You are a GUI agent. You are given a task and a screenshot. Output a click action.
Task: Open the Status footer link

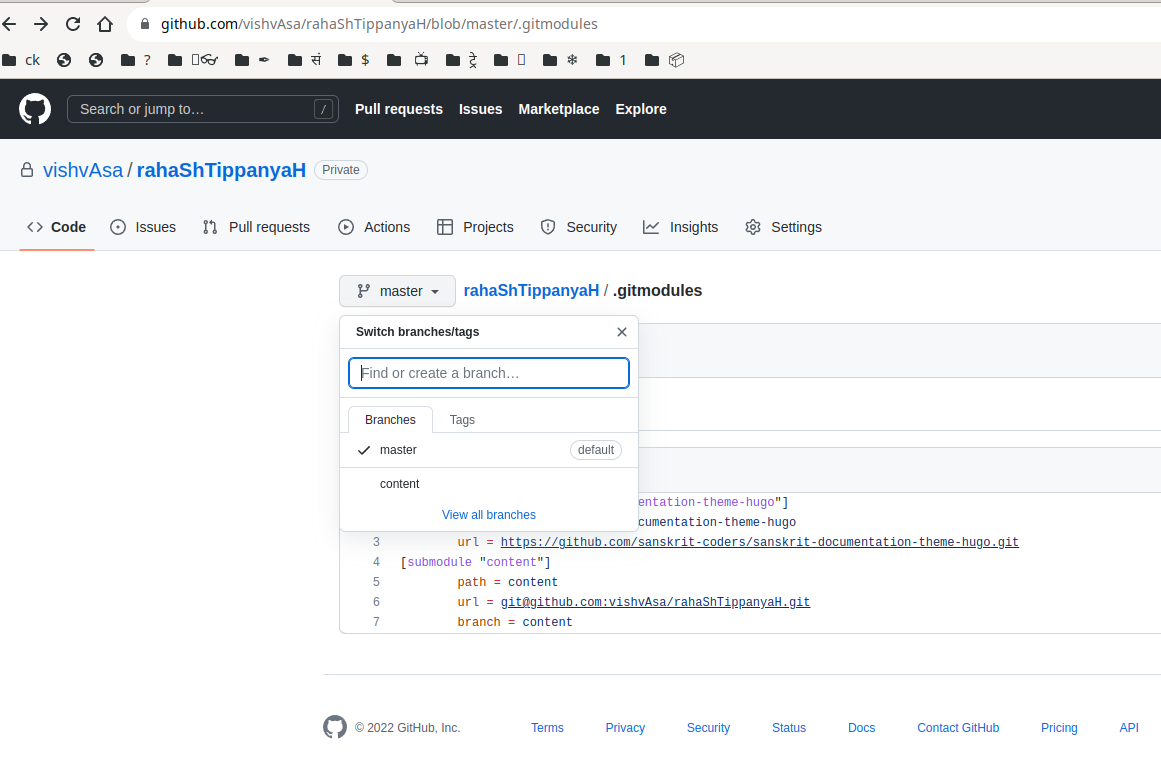click(x=789, y=728)
